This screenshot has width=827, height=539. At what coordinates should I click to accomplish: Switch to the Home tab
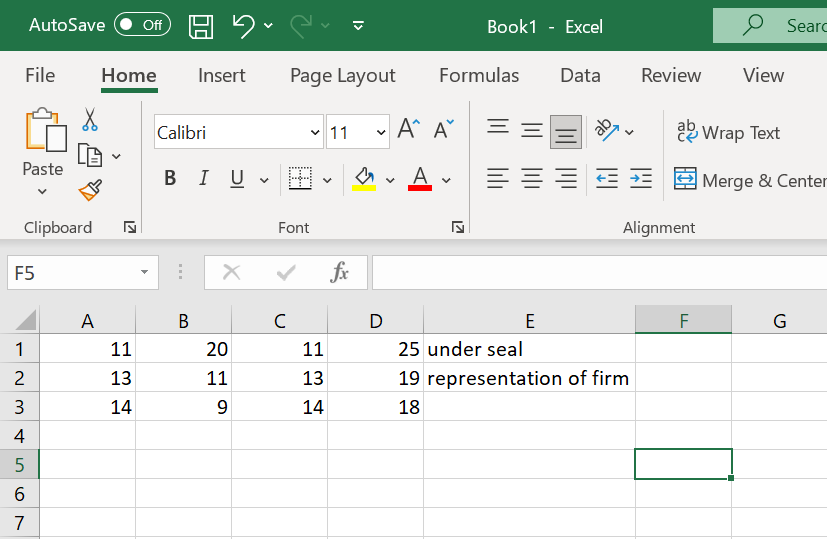coord(129,75)
